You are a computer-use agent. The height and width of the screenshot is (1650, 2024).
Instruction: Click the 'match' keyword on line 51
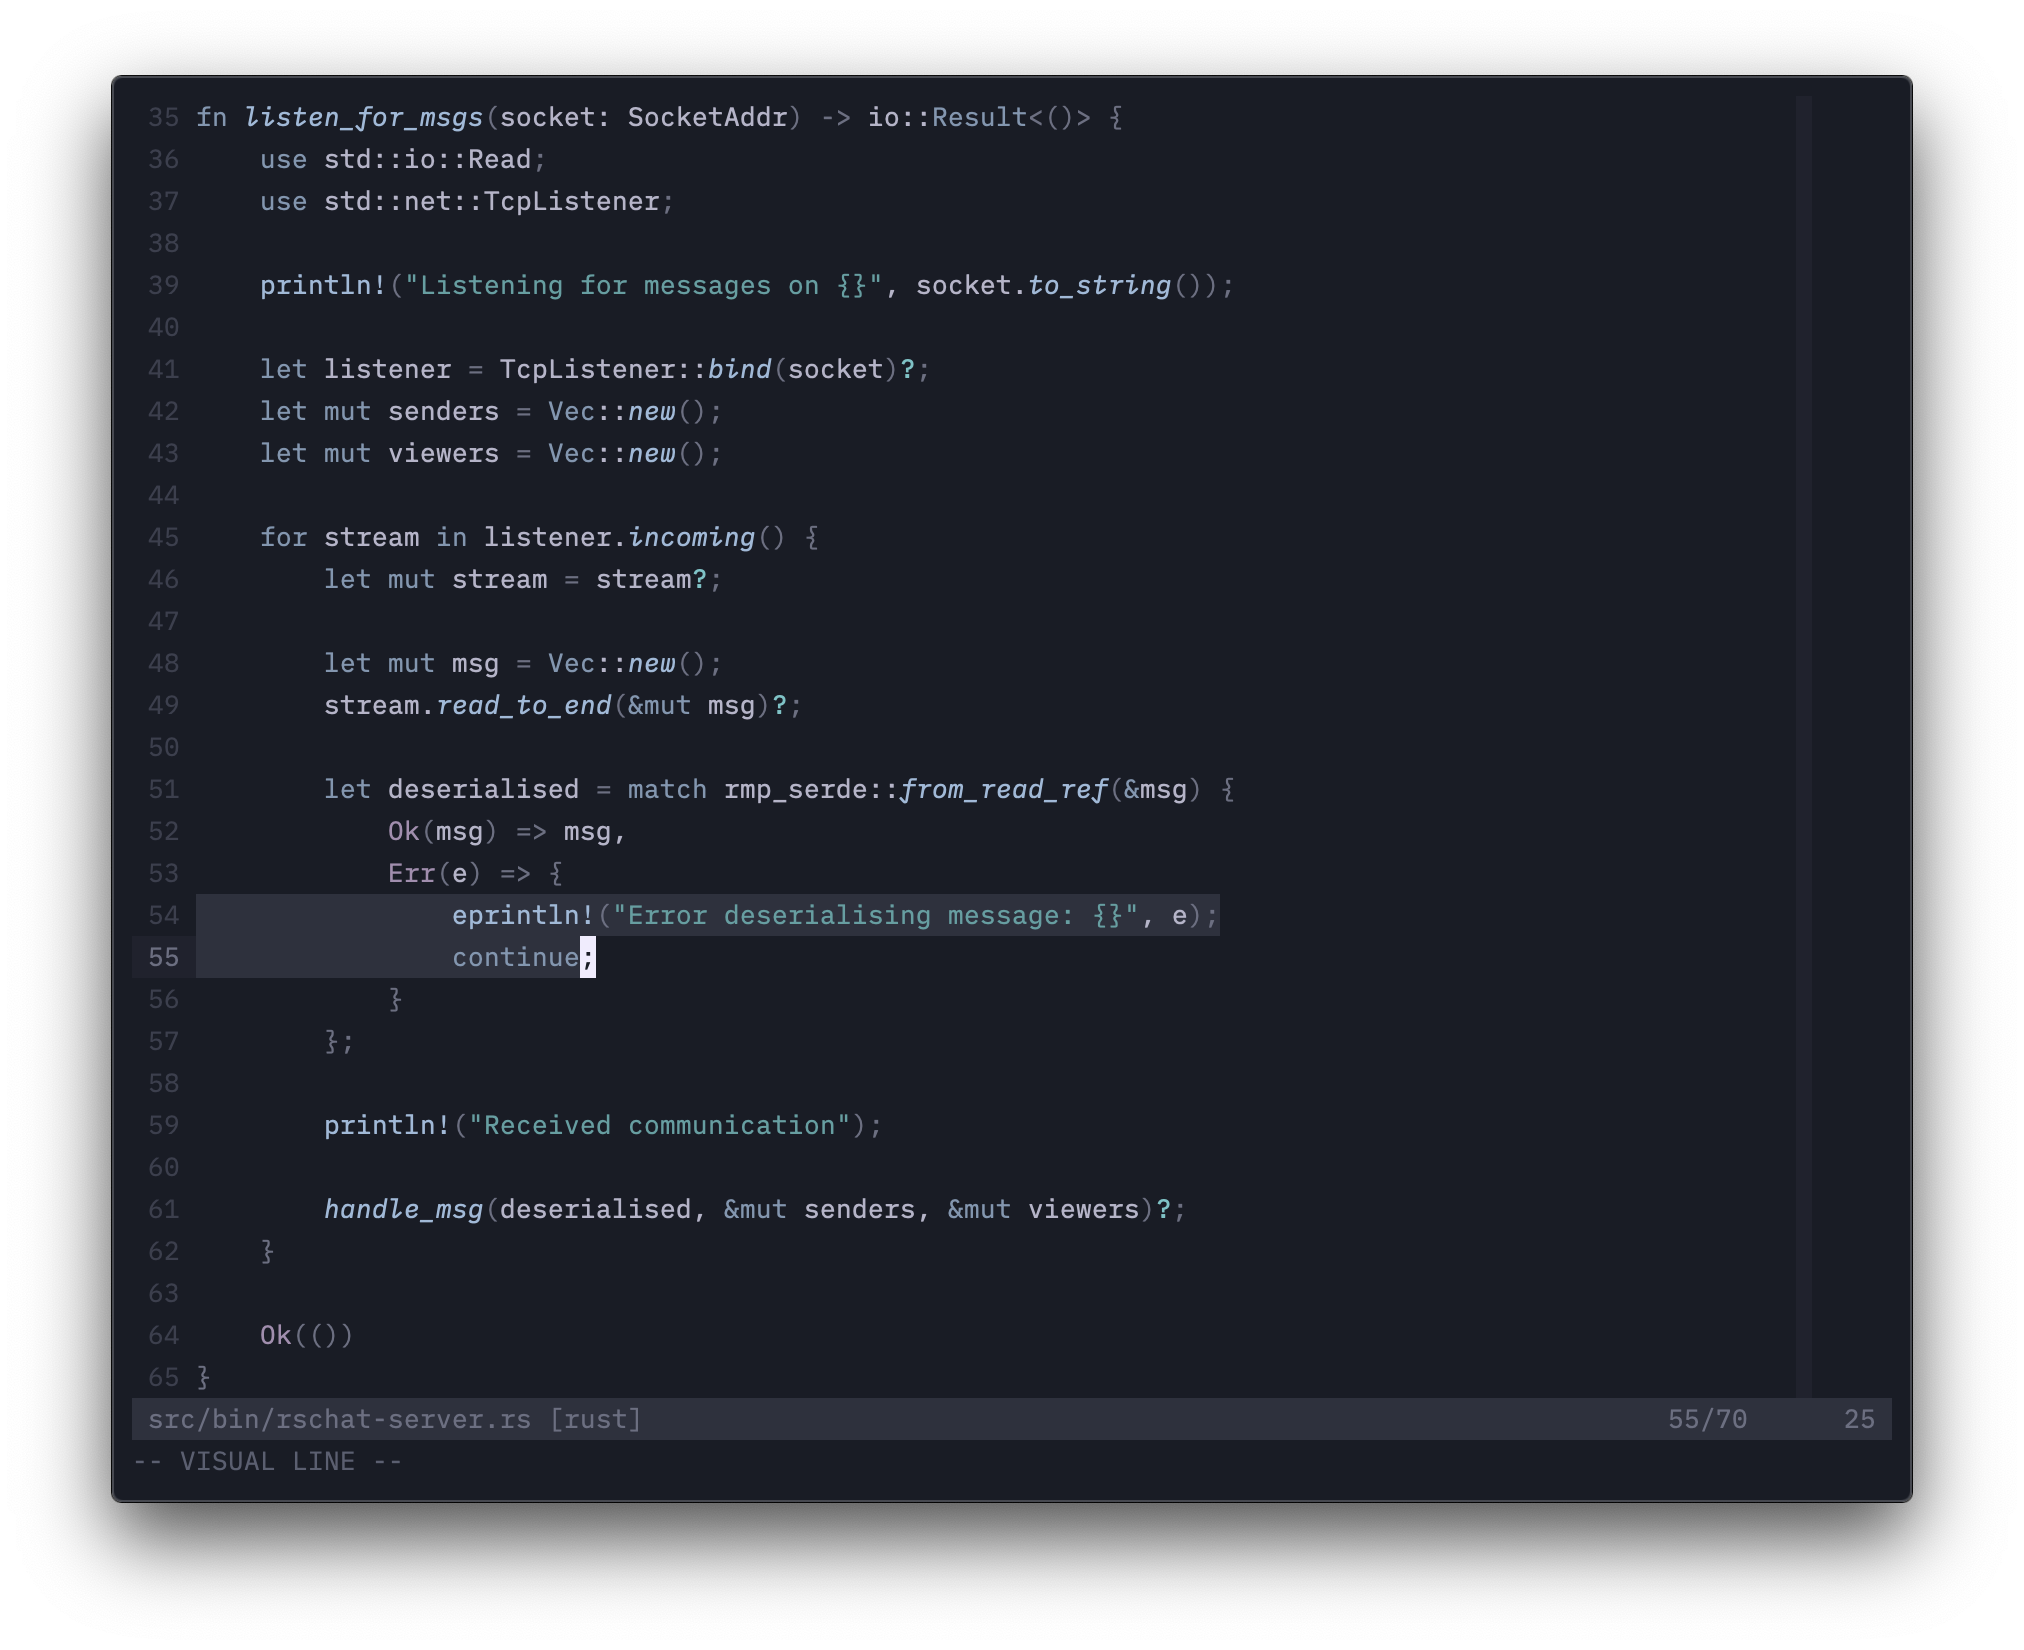tap(667, 790)
